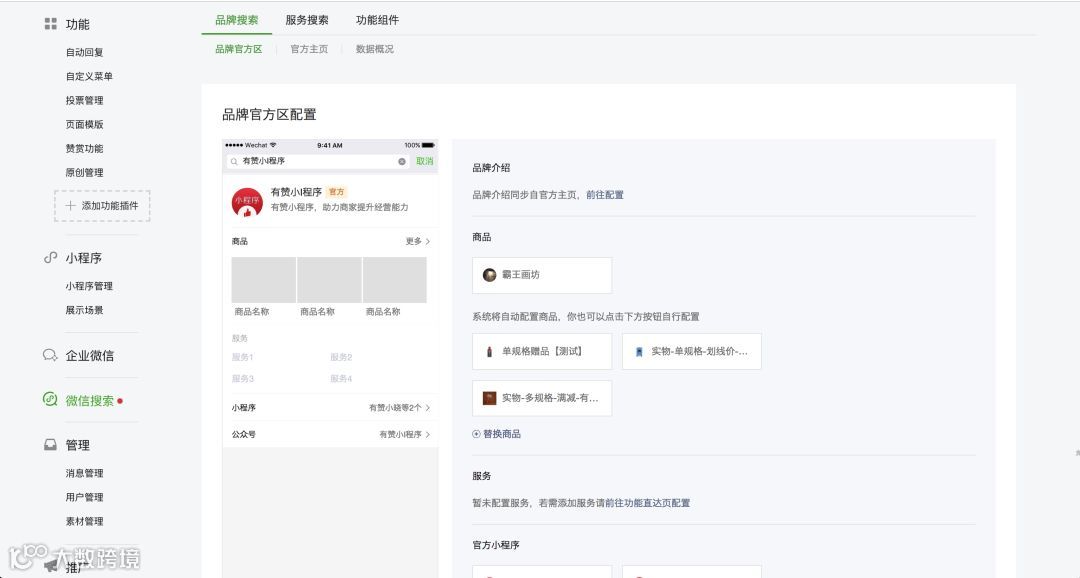
Task: Click the 微信搜索 green icon in sidebar
Action: (x=50, y=400)
